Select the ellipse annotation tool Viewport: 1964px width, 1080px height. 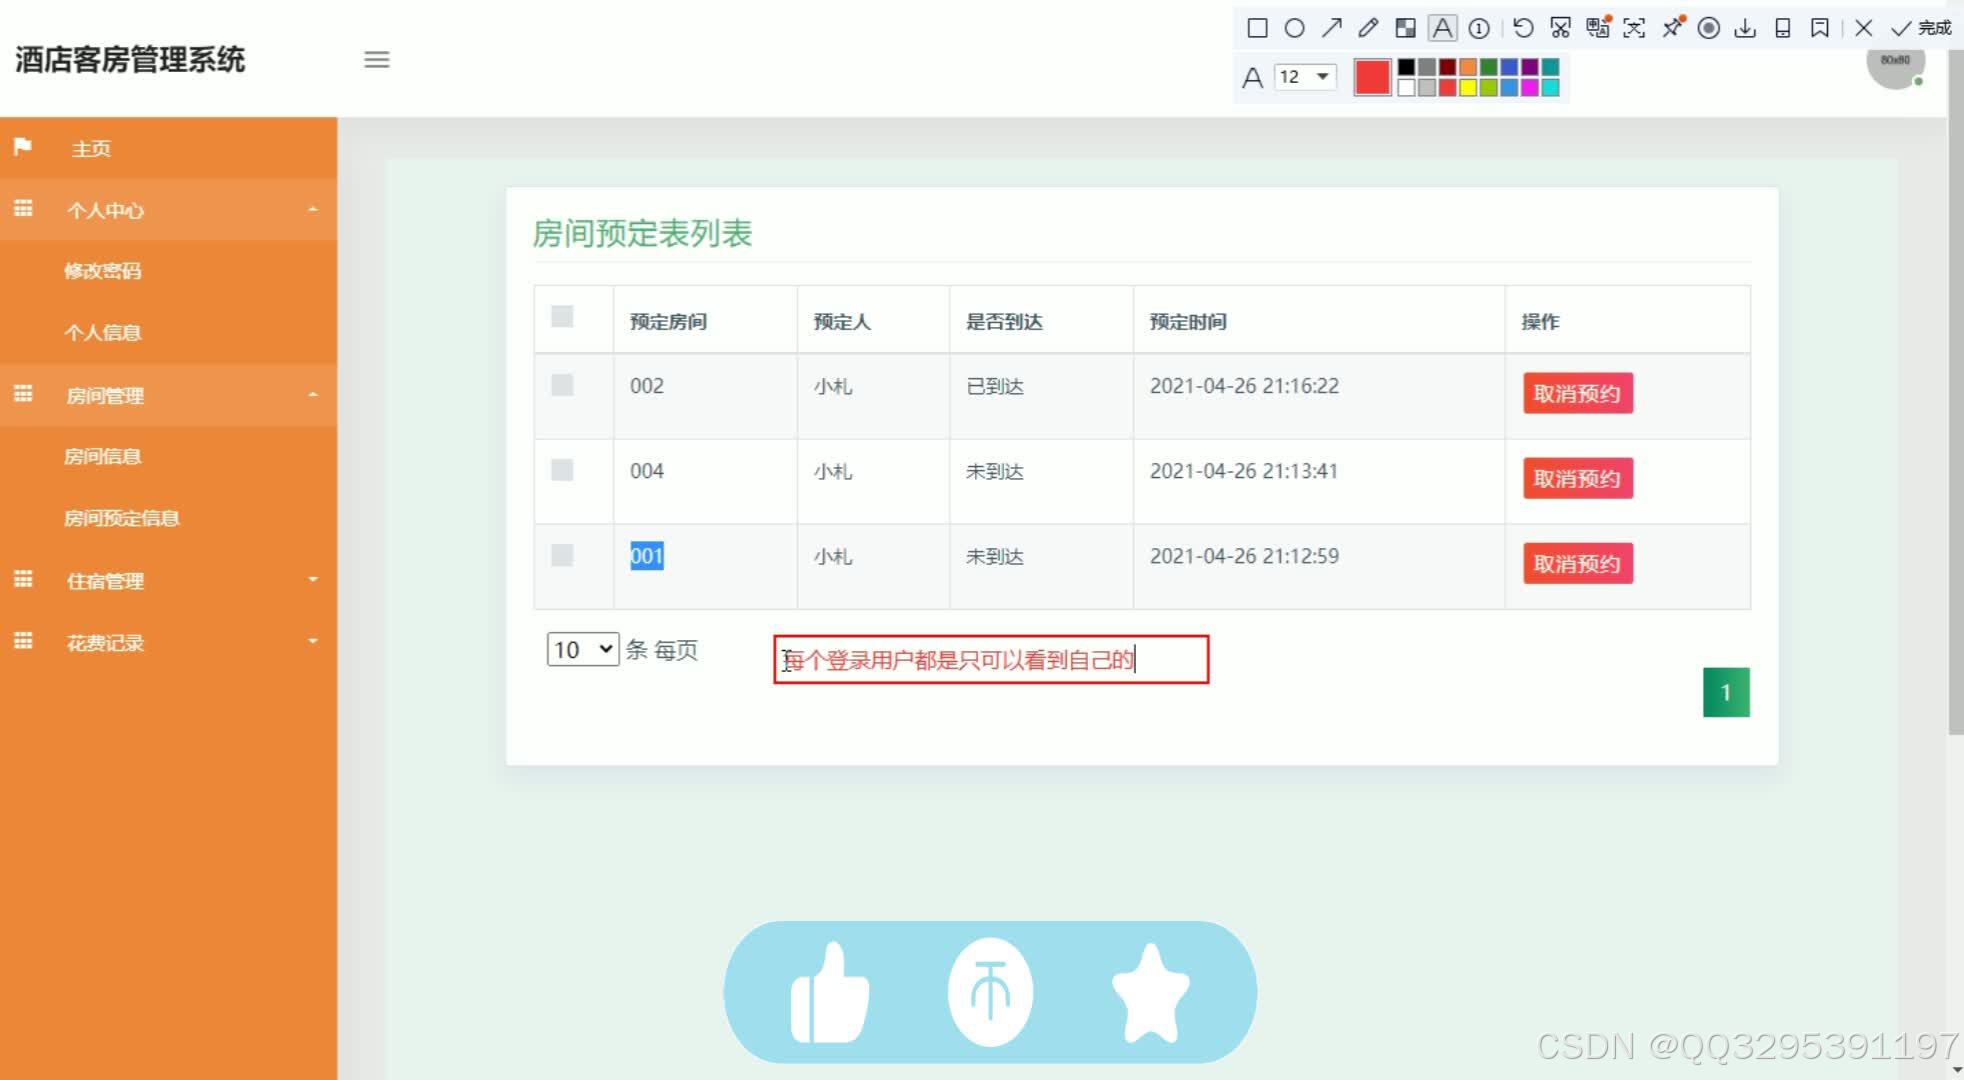1294,28
